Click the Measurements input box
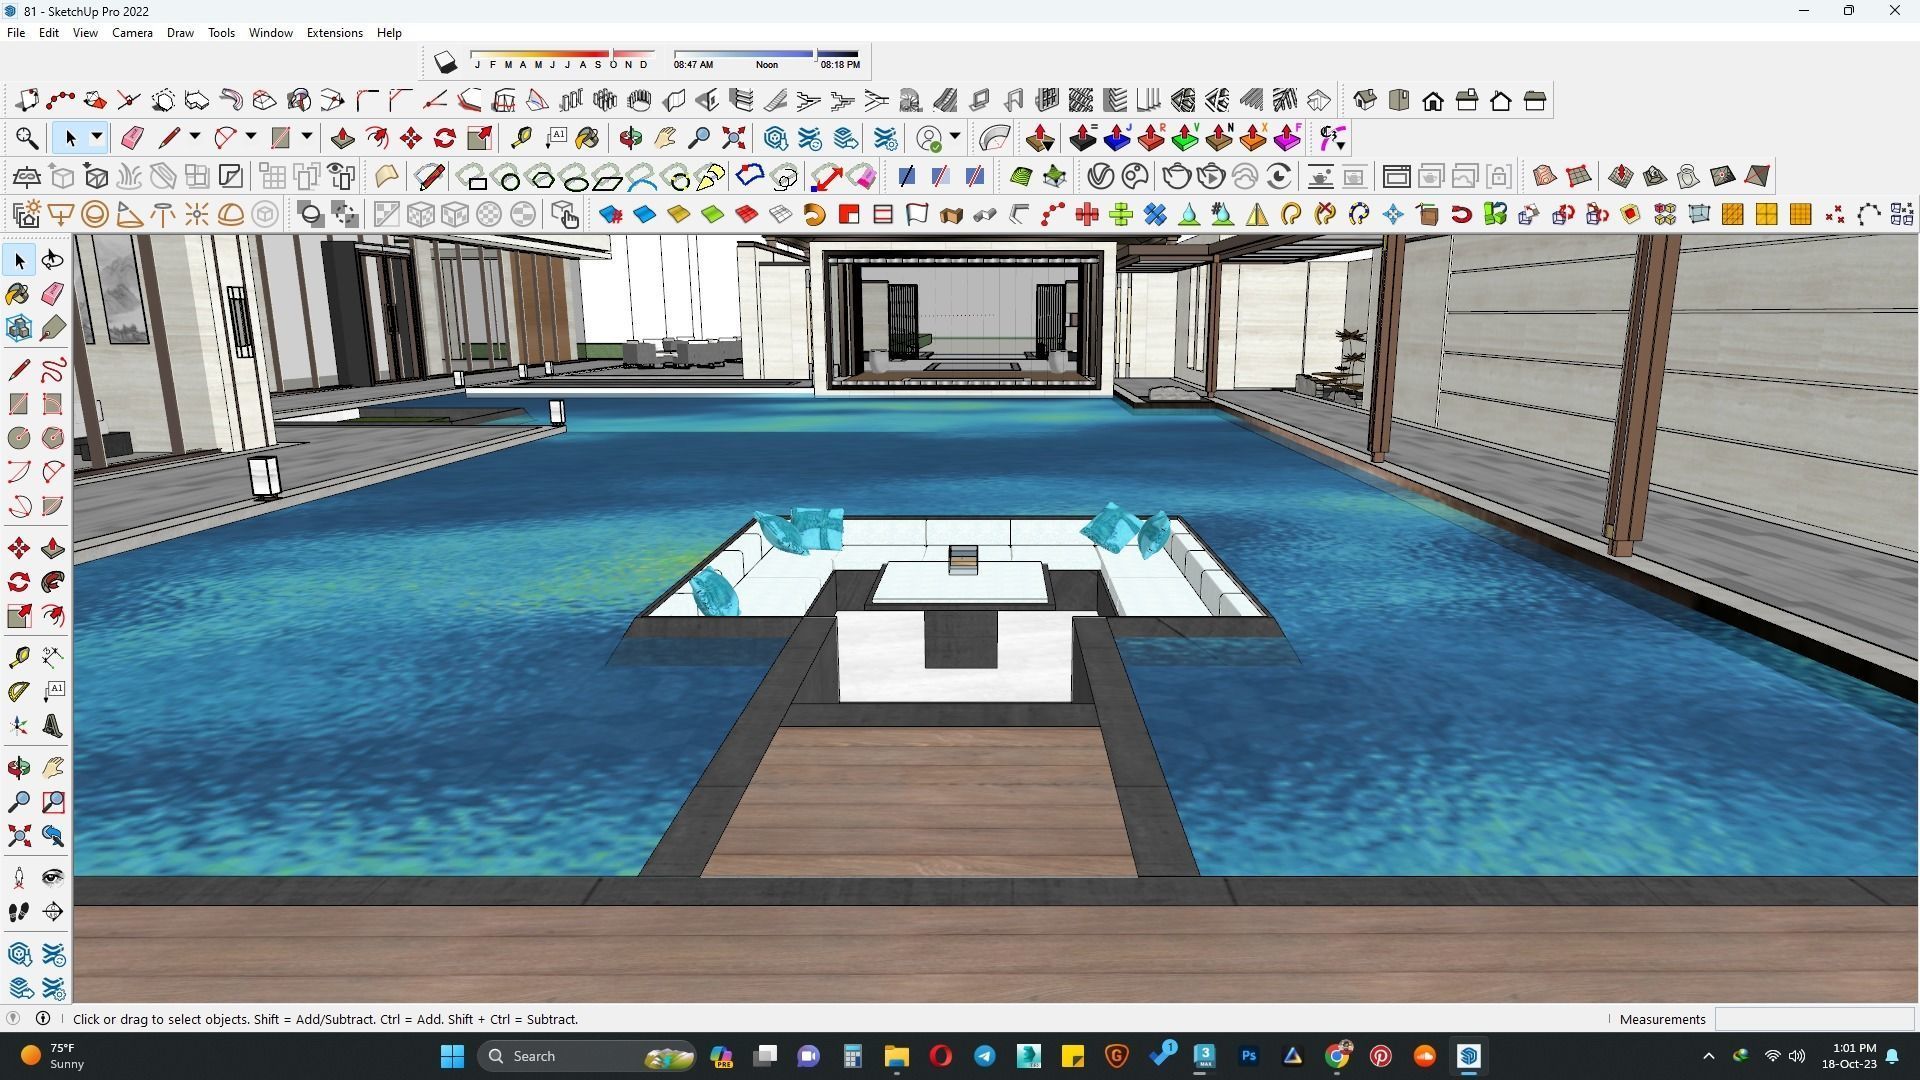Viewport: 1920px width, 1080px height. click(x=1813, y=1019)
